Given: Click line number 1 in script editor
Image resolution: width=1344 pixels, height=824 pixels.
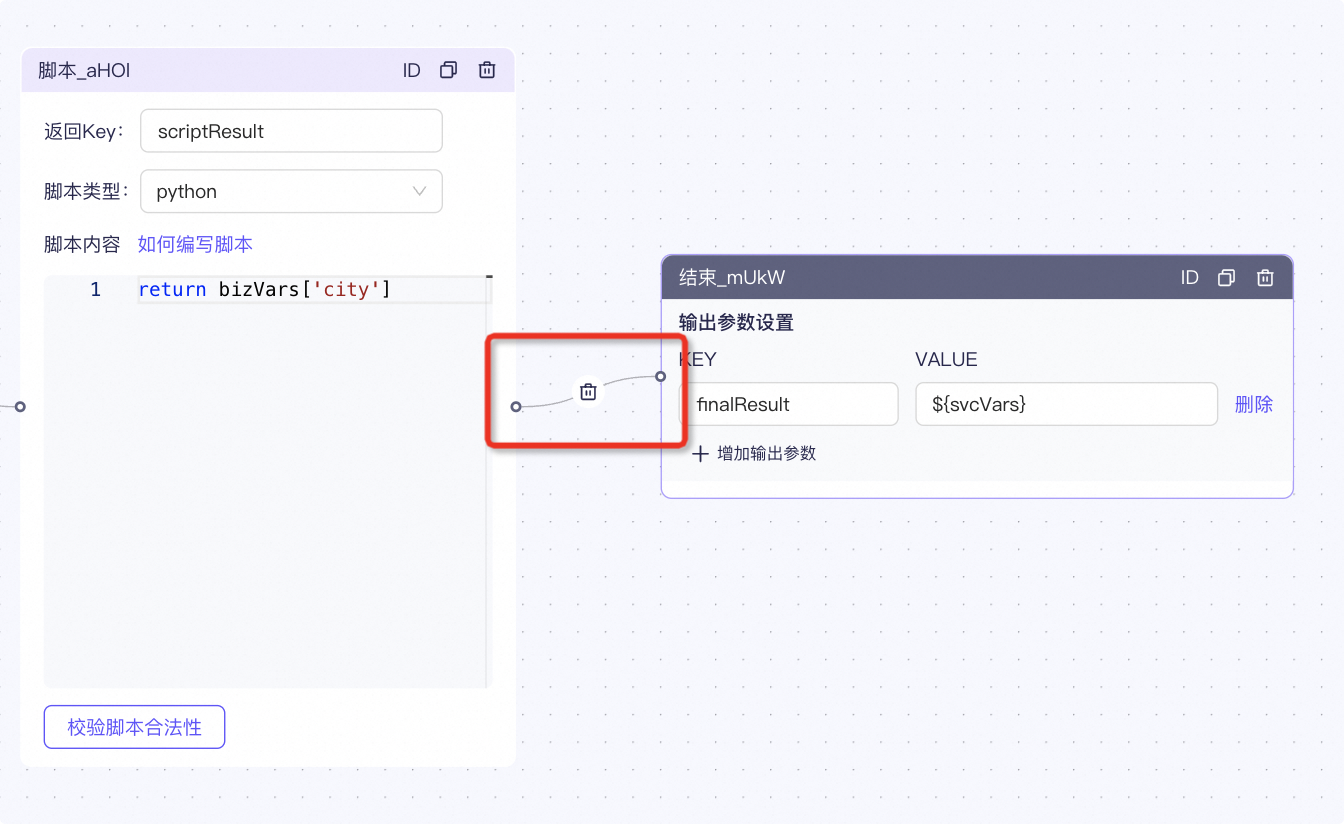Looking at the screenshot, I should [x=96, y=290].
